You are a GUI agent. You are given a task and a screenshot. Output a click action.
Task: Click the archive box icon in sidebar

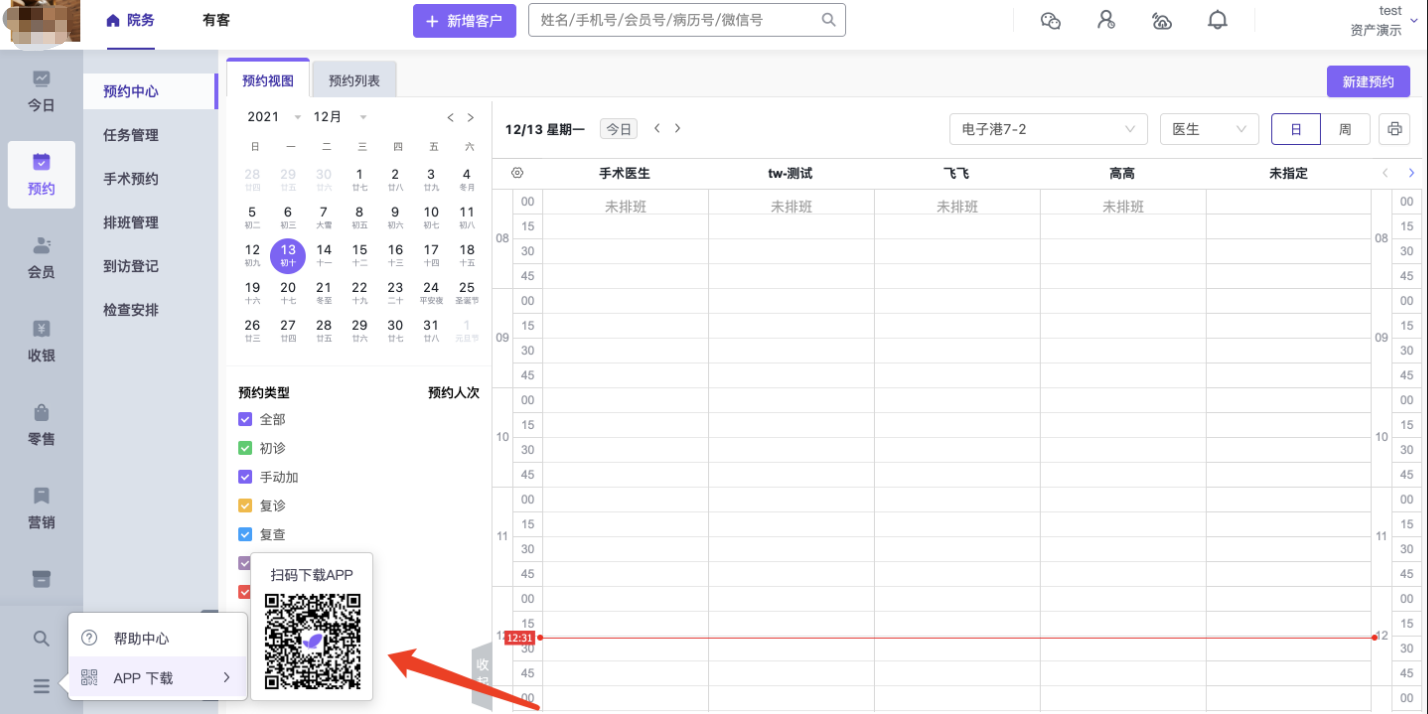click(x=41, y=579)
